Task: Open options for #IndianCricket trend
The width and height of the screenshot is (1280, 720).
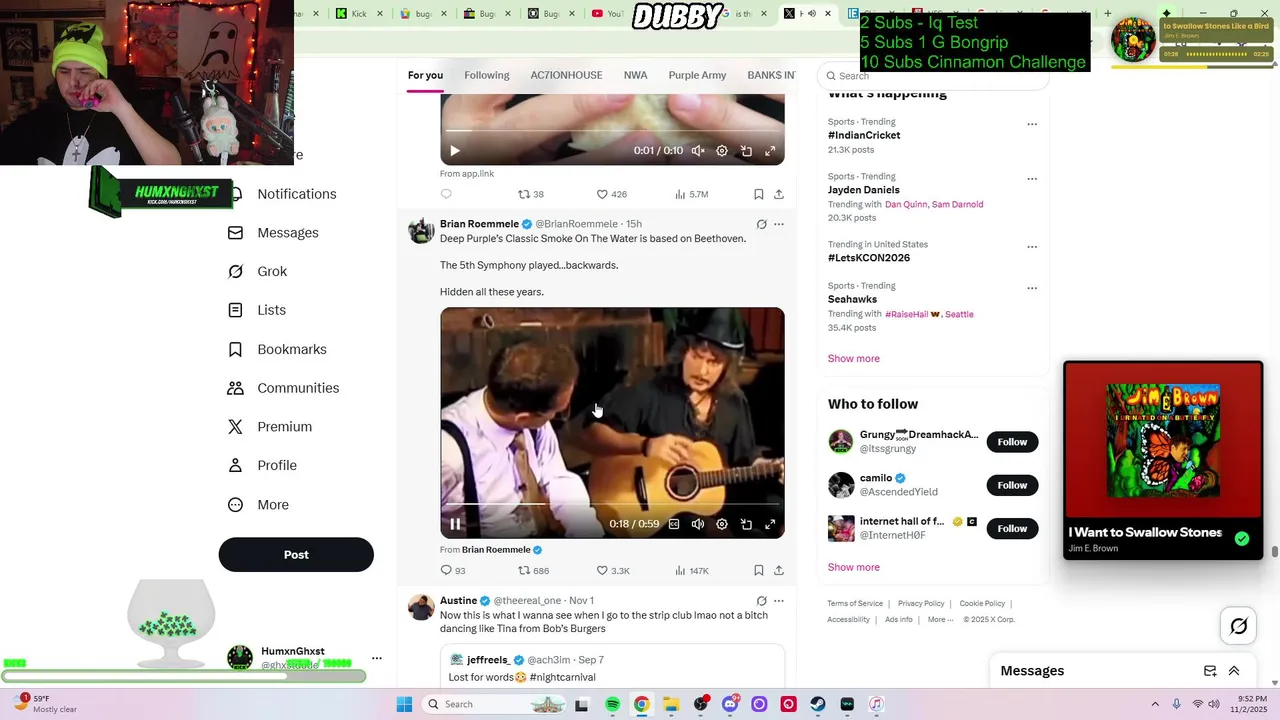Action: tap(1032, 124)
